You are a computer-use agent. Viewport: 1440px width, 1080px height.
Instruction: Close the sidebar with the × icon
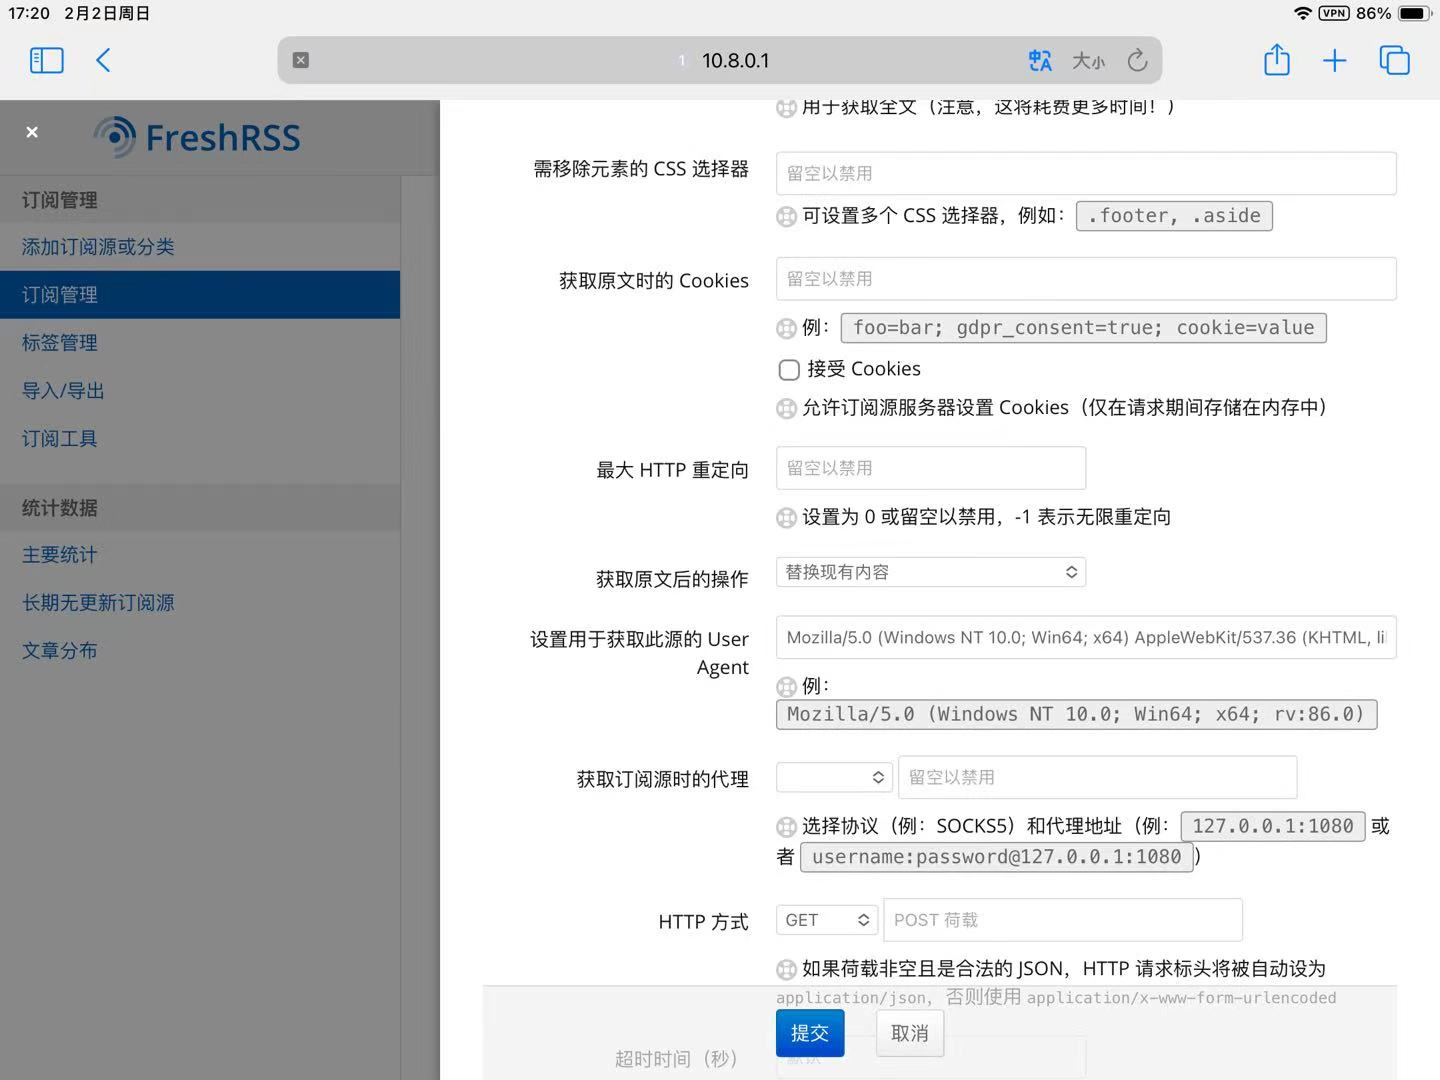[x=31, y=131]
